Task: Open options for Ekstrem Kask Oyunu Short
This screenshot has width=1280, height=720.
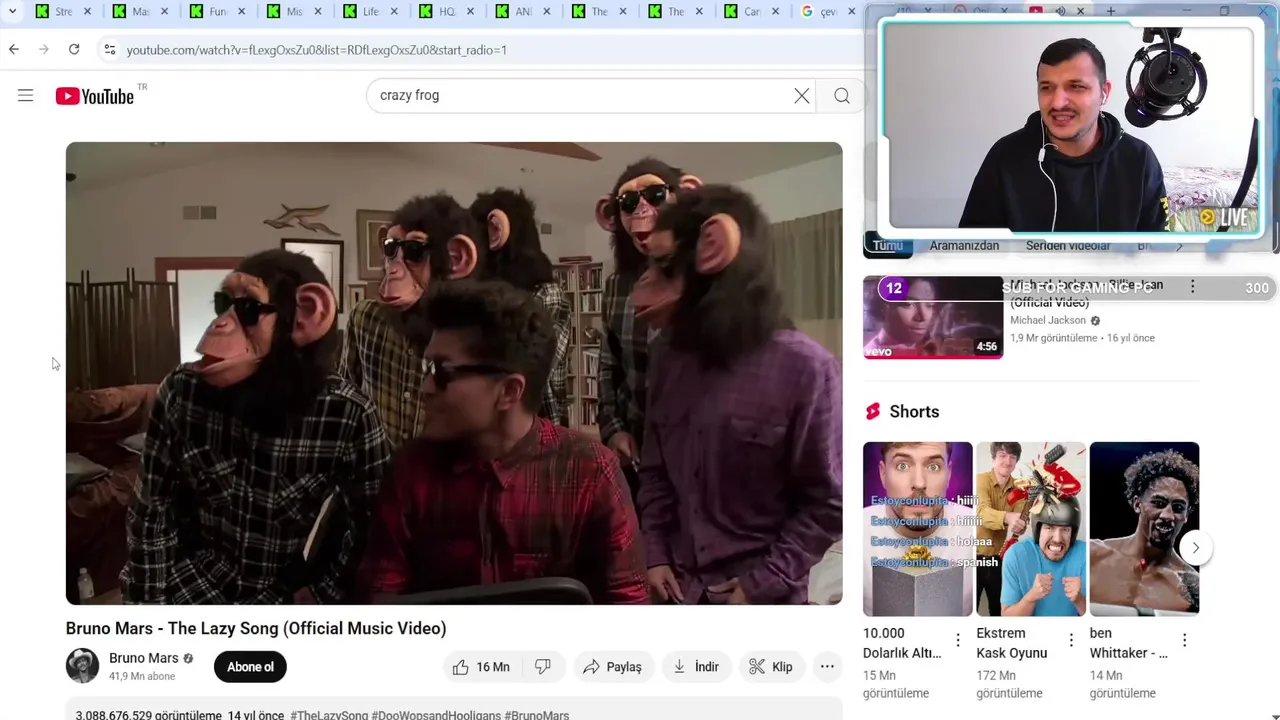Action: (x=1071, y=640)
